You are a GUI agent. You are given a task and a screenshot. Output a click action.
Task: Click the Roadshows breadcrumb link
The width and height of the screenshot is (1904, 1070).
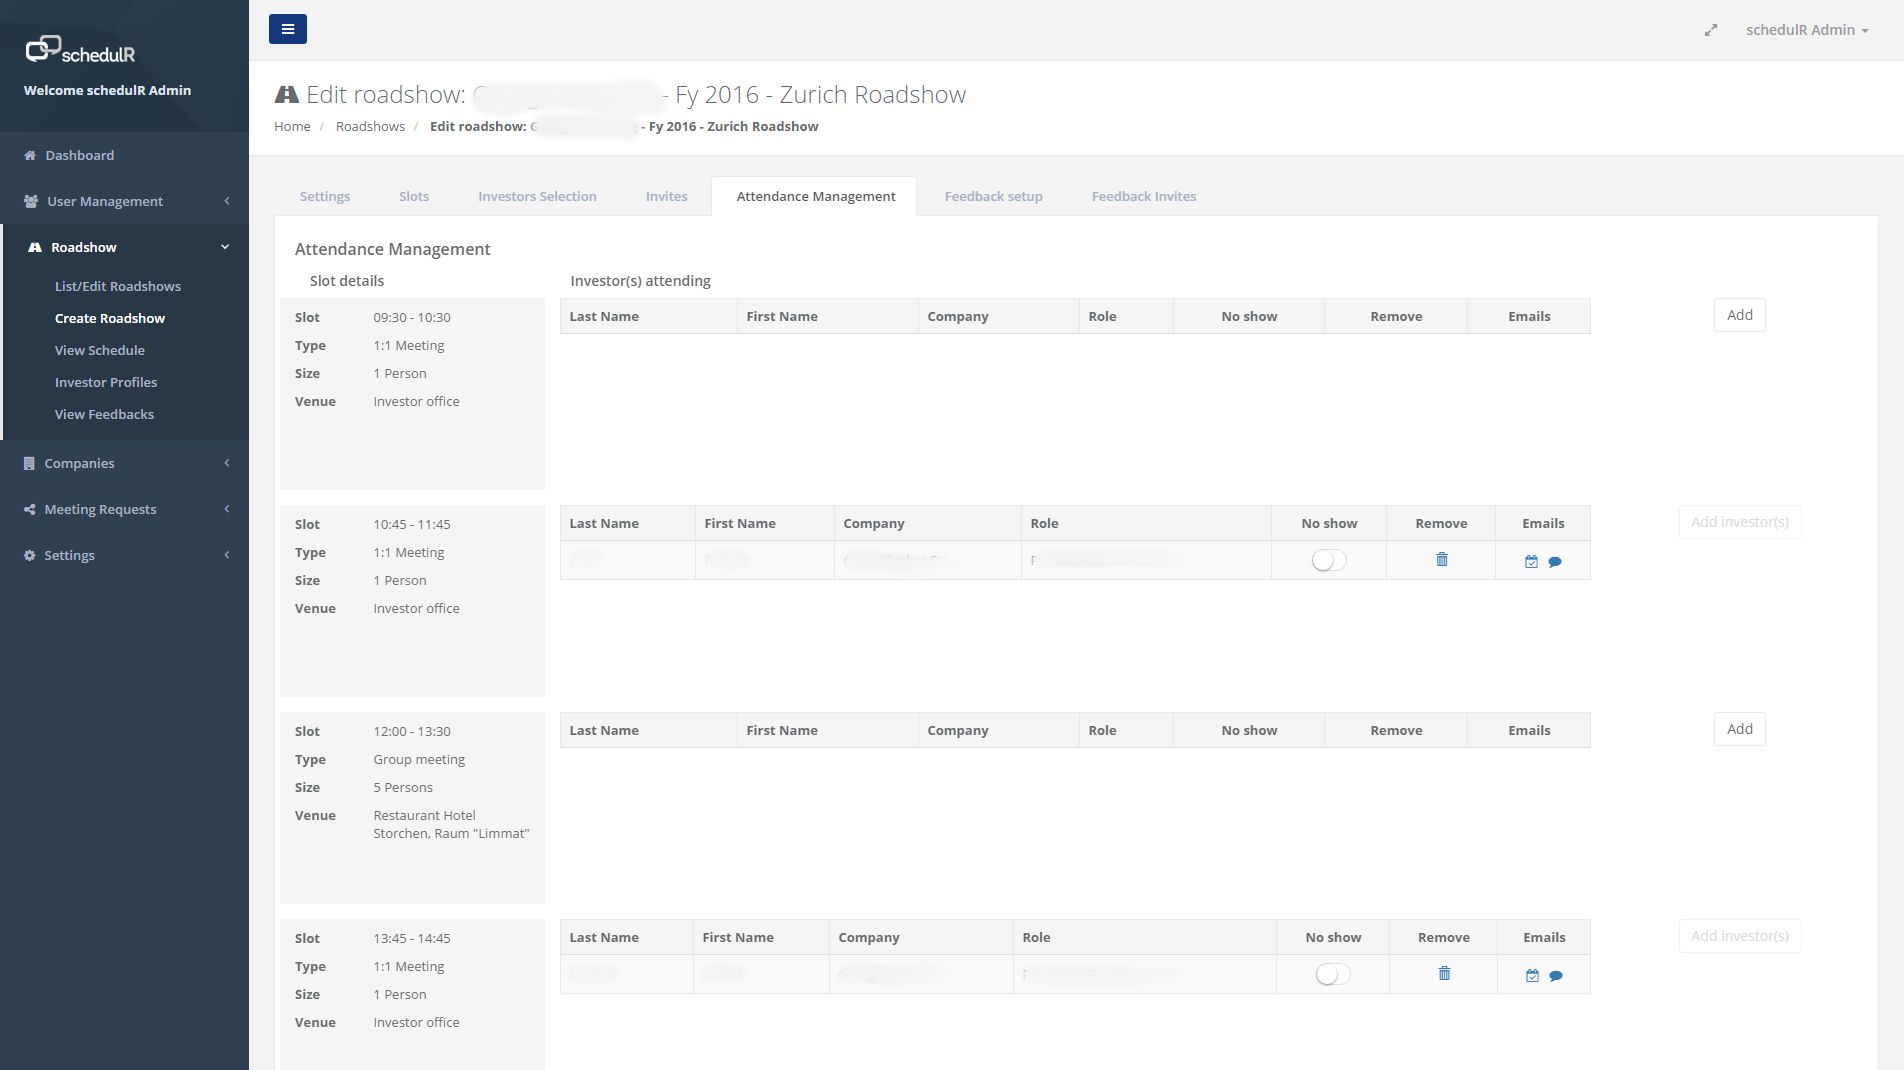tap(370, 126)
